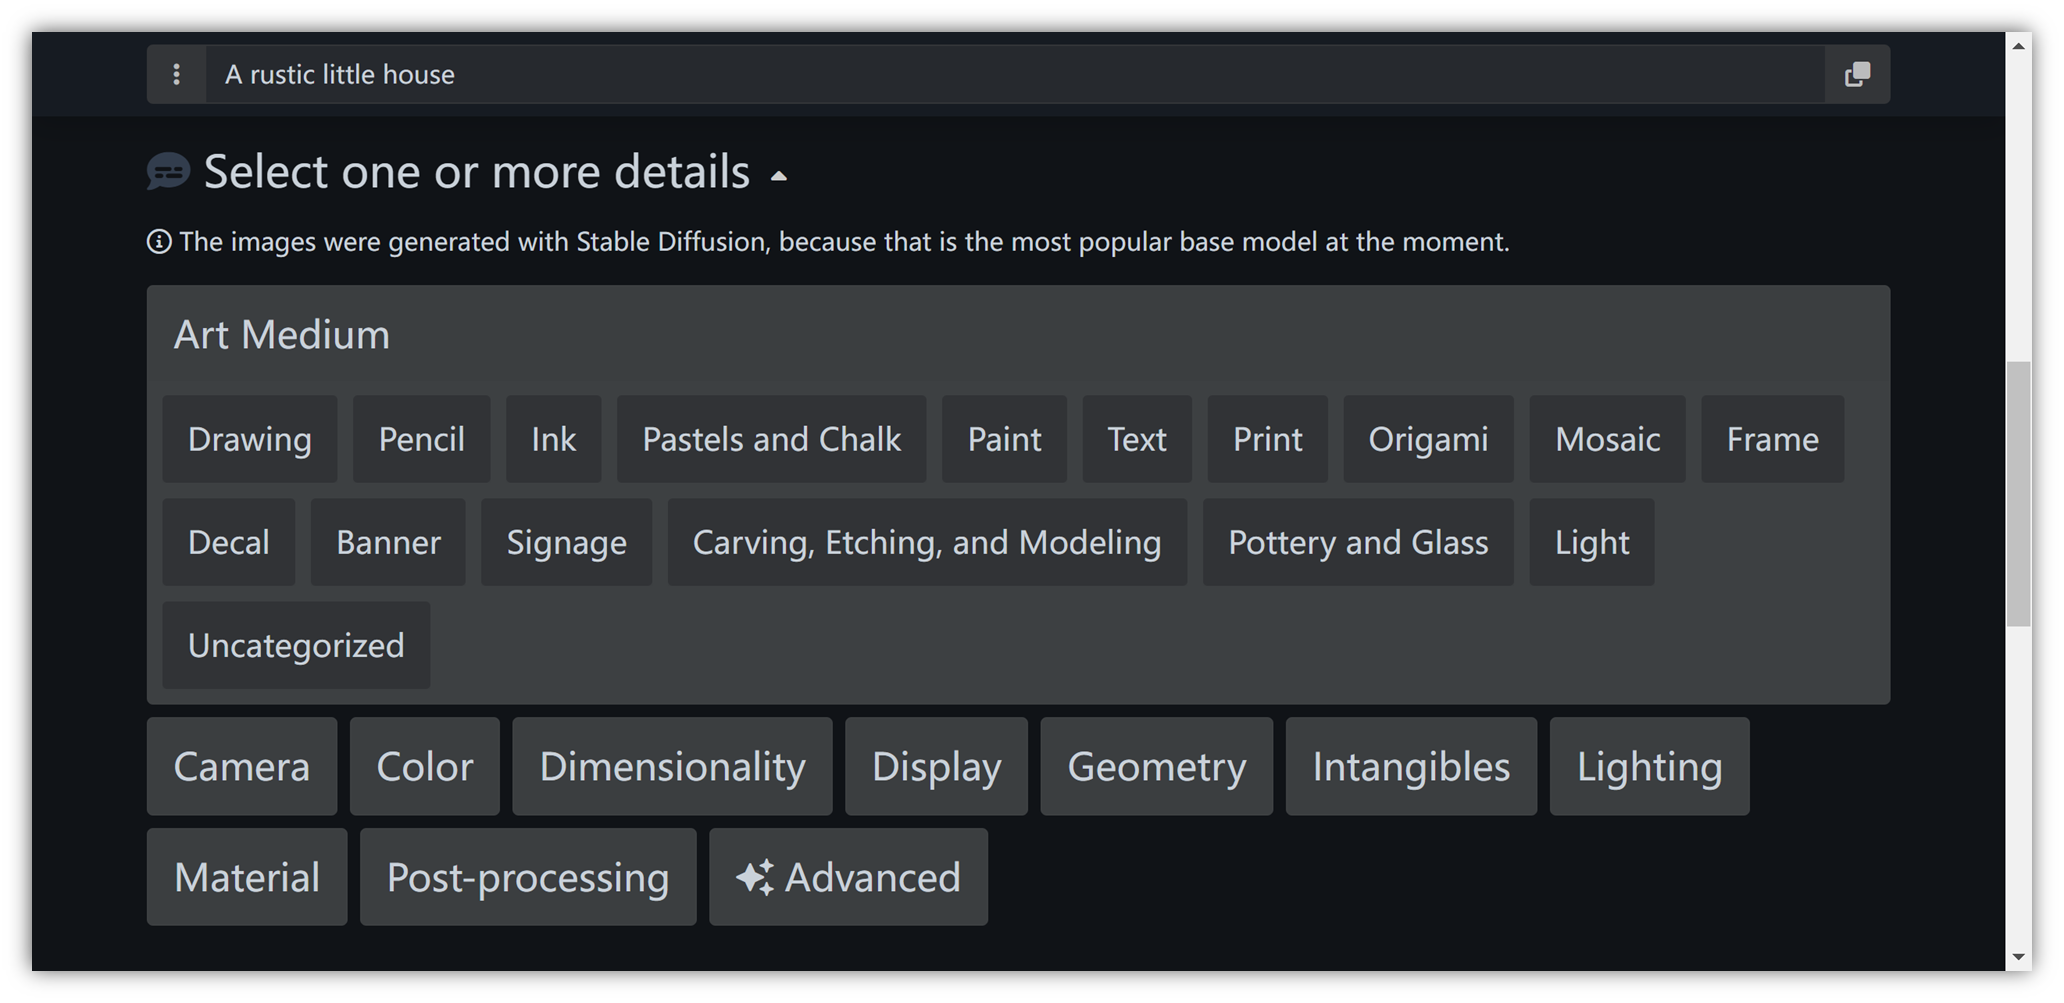Toggle the Origami medium option
Viewport: 2064px width, 1003px height.
1428,439
